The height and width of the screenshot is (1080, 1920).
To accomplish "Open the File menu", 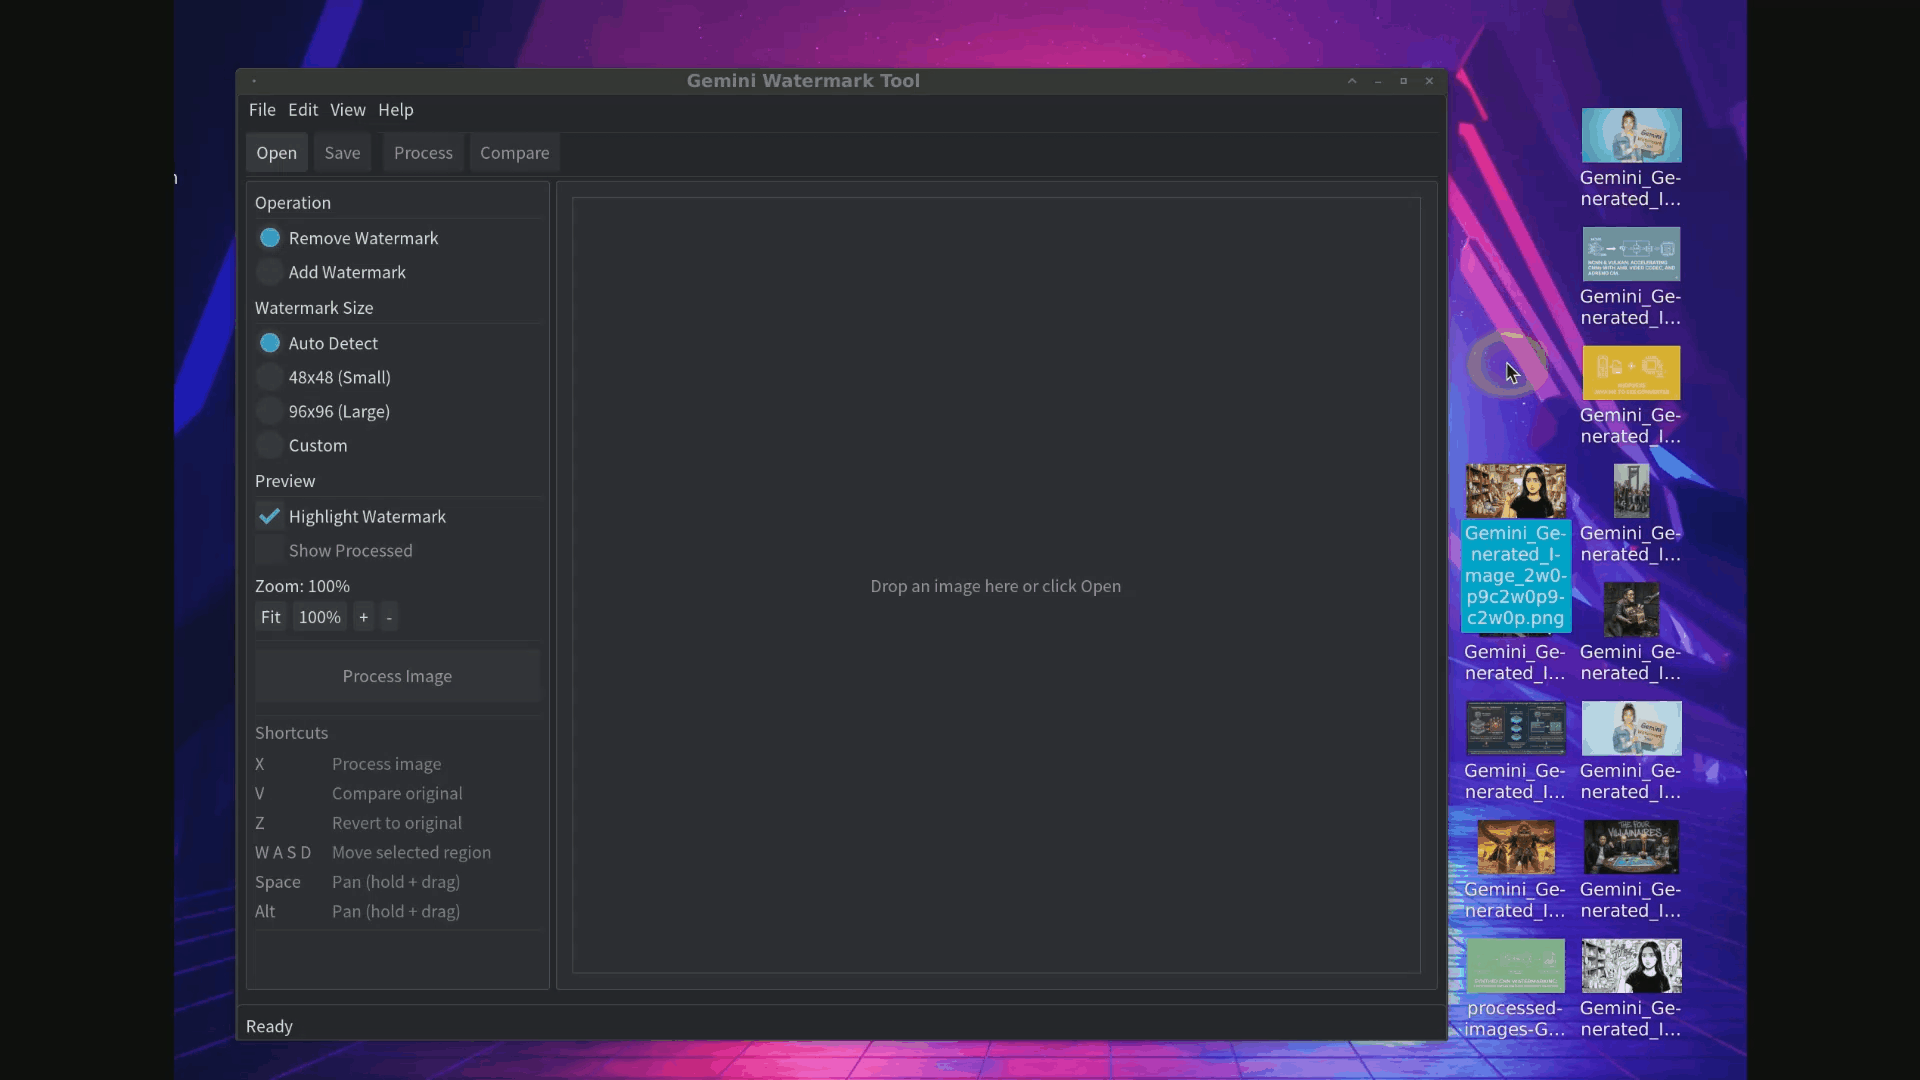I will click(261, 110).
